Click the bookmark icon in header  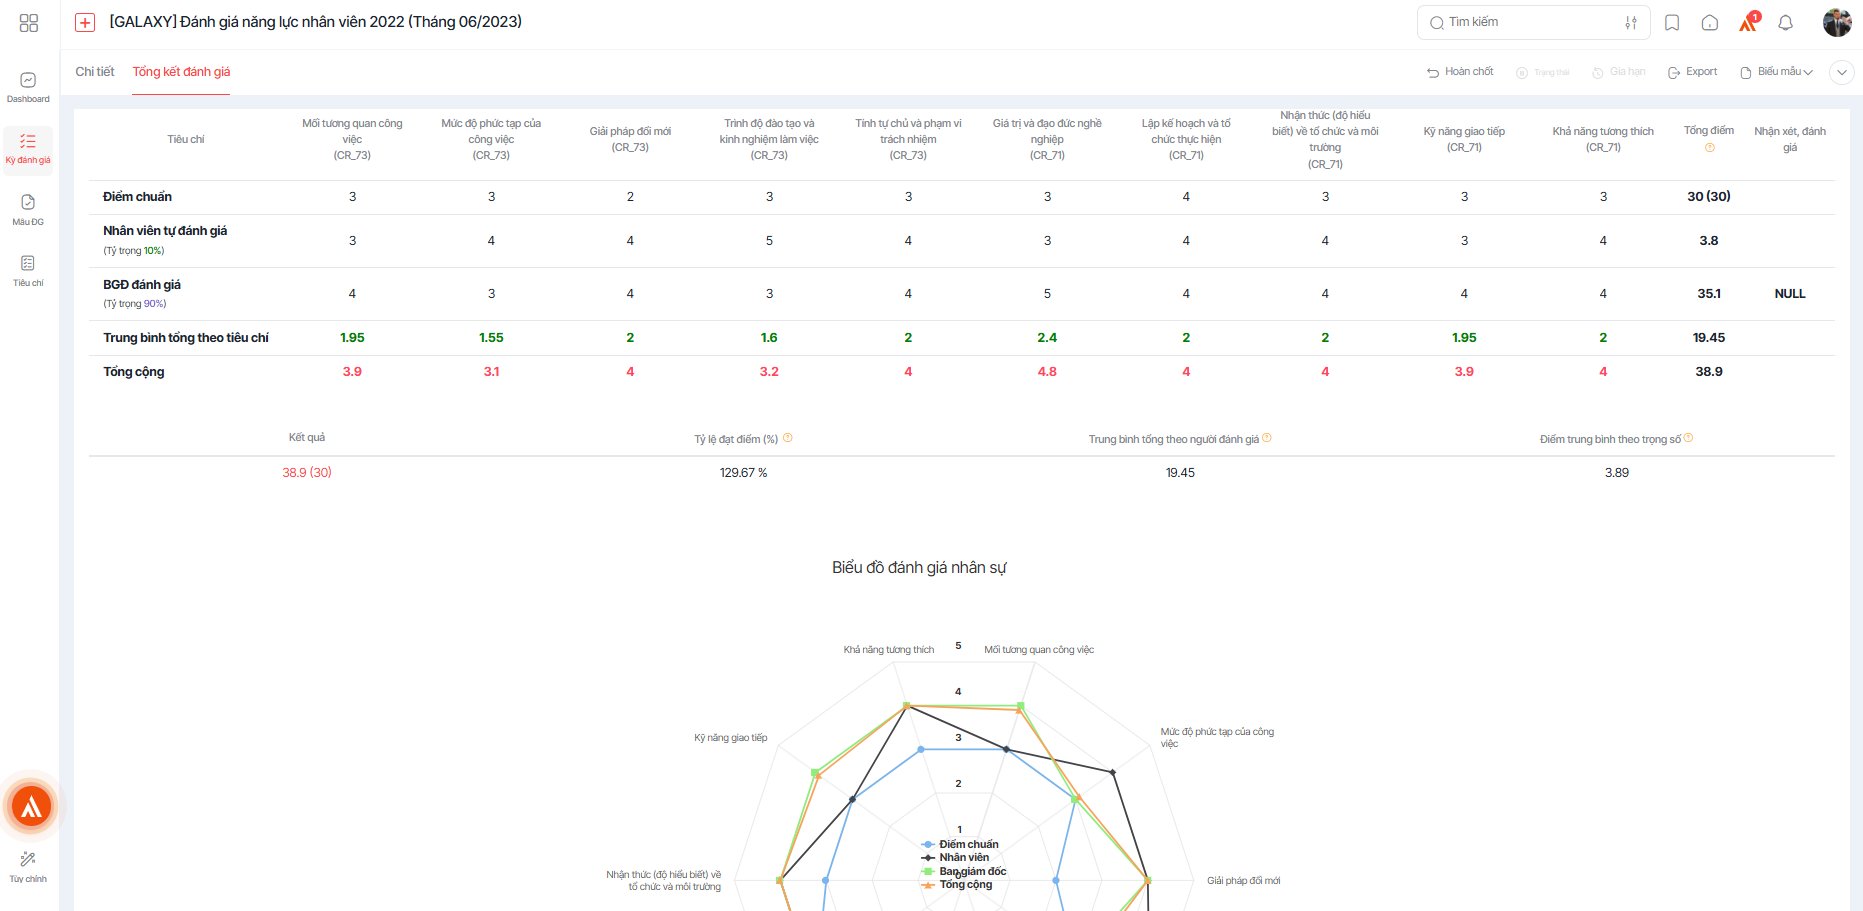[1672, 23]
